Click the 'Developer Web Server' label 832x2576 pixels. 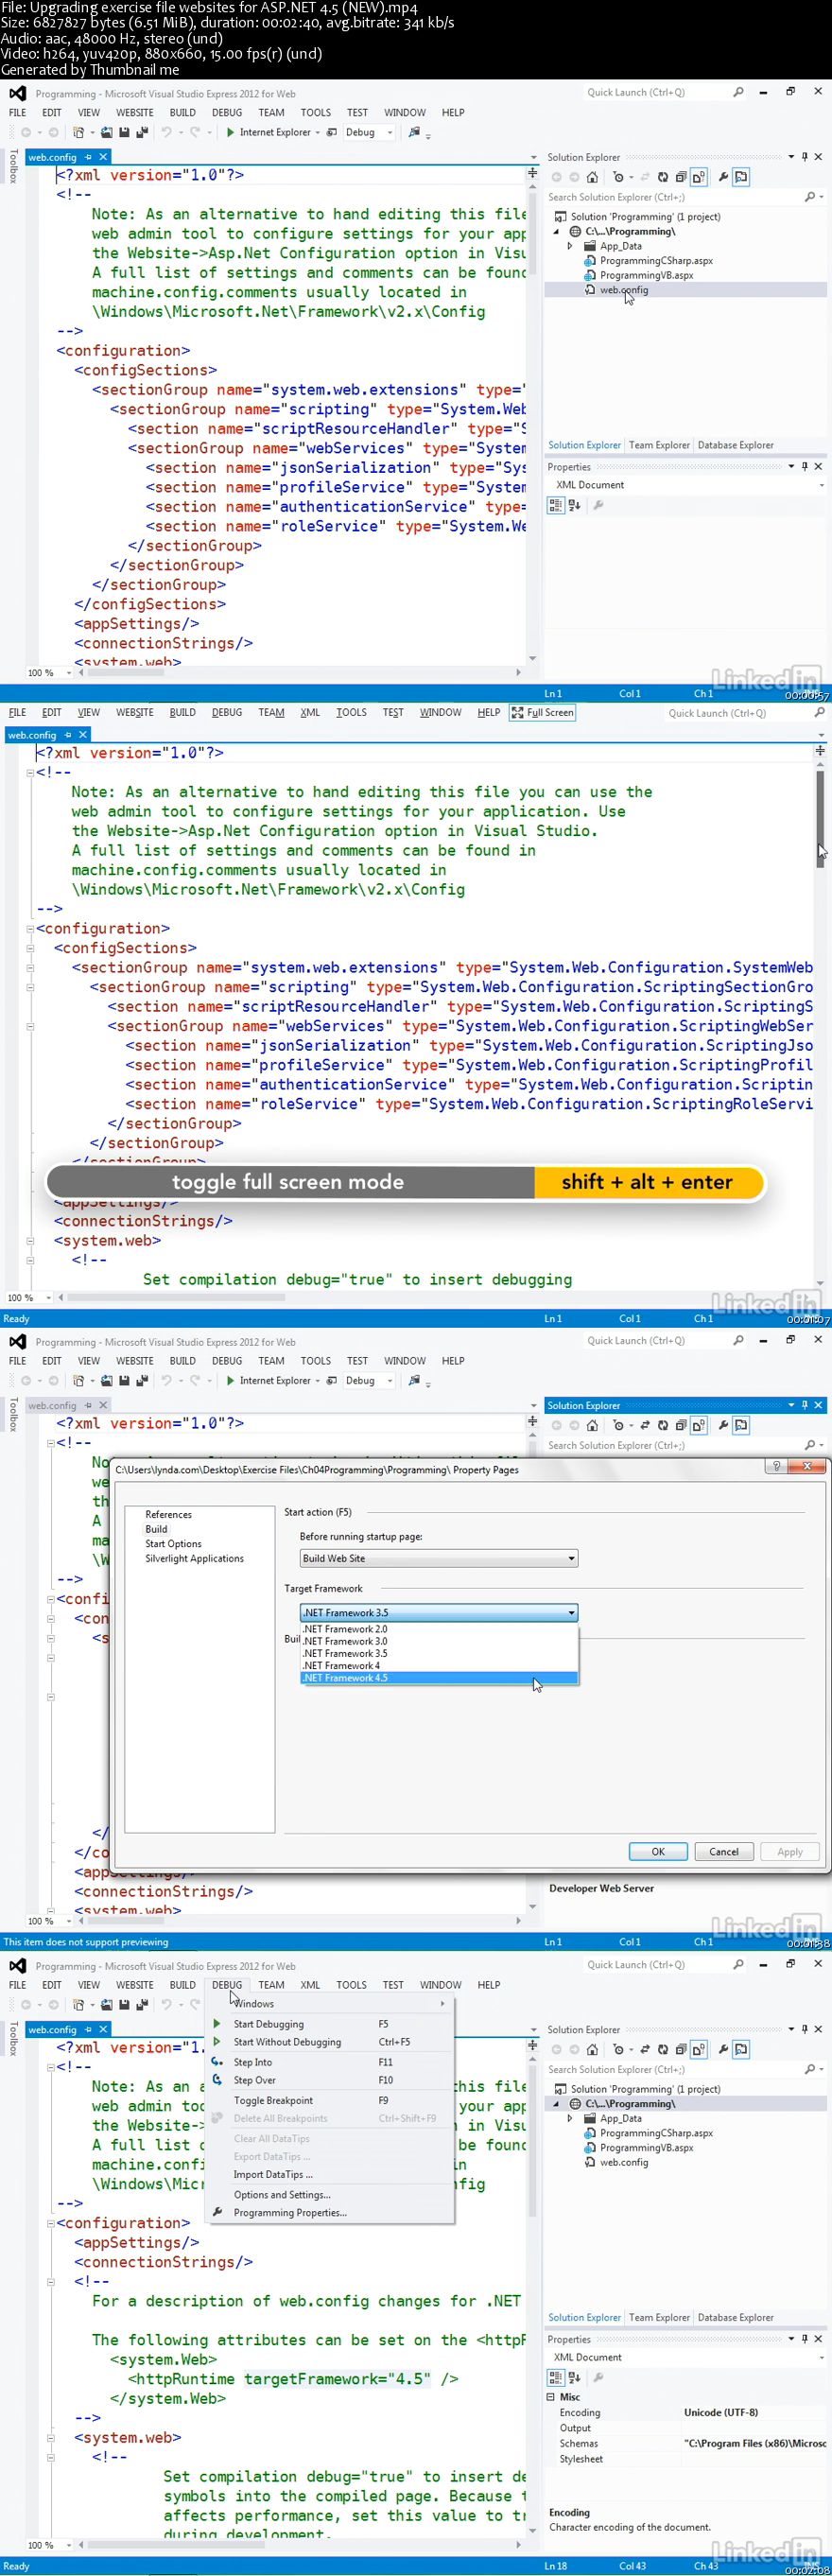(x=601, y=1888)
